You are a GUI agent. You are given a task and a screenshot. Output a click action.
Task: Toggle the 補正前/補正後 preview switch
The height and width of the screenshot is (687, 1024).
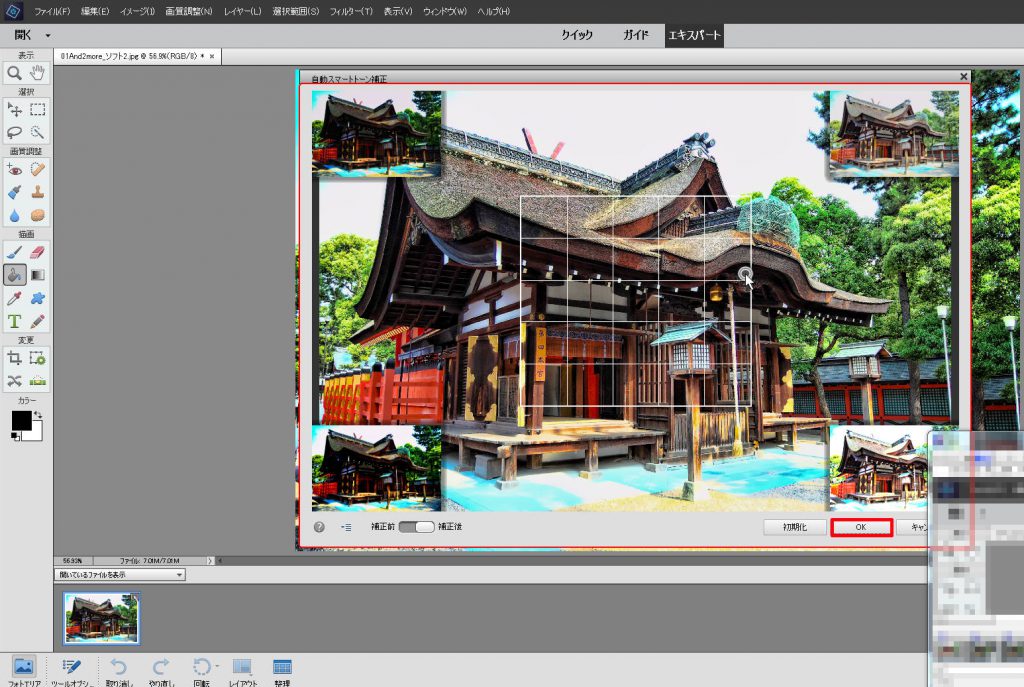click(416, 526)
